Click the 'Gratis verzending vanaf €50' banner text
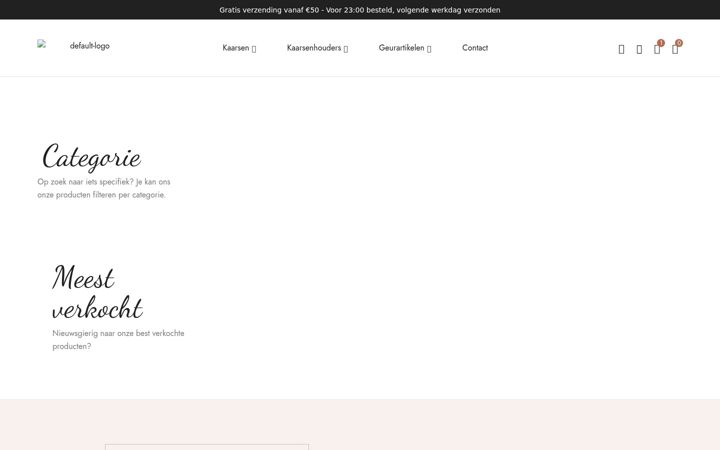The width and height of the screenshot is (720, 450). (360, 10)
